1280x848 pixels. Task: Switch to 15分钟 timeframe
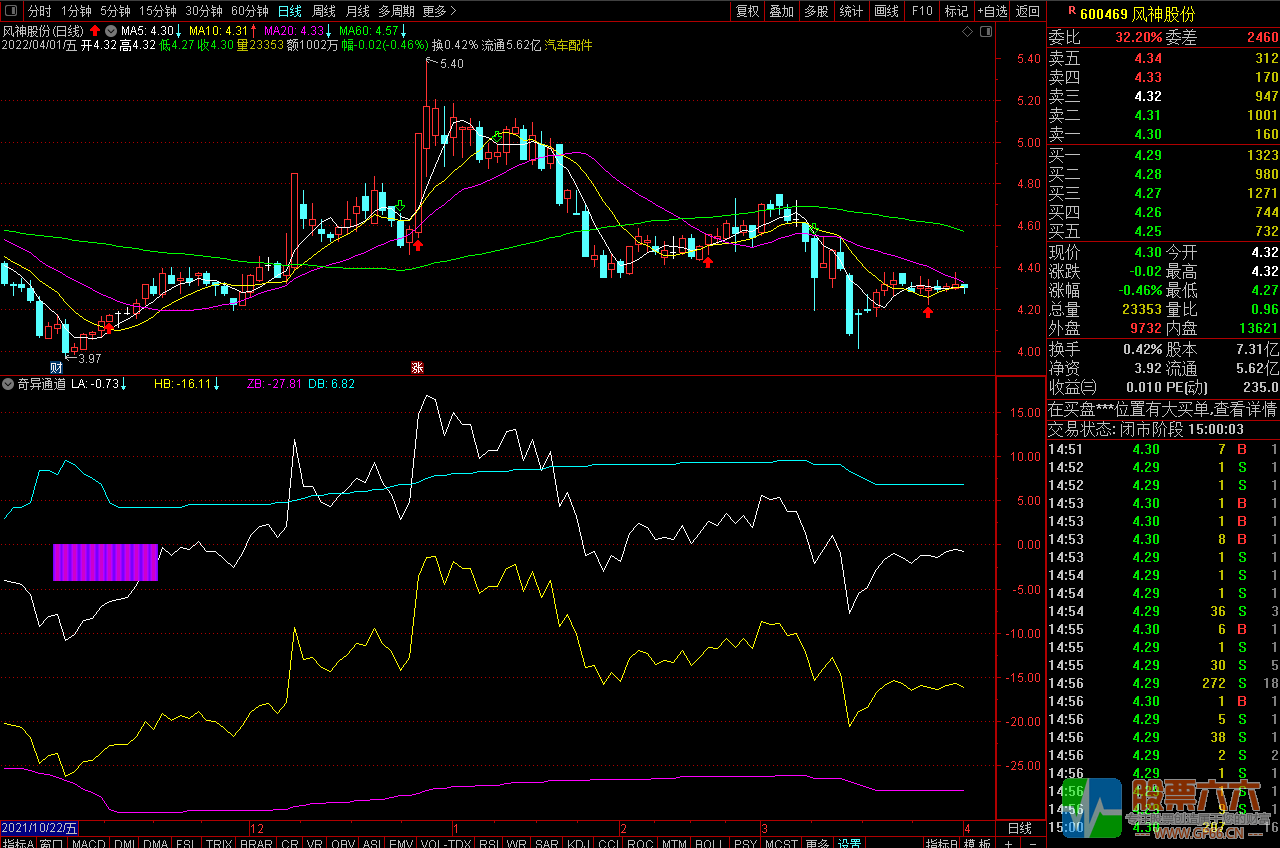[x=157, y=11]
